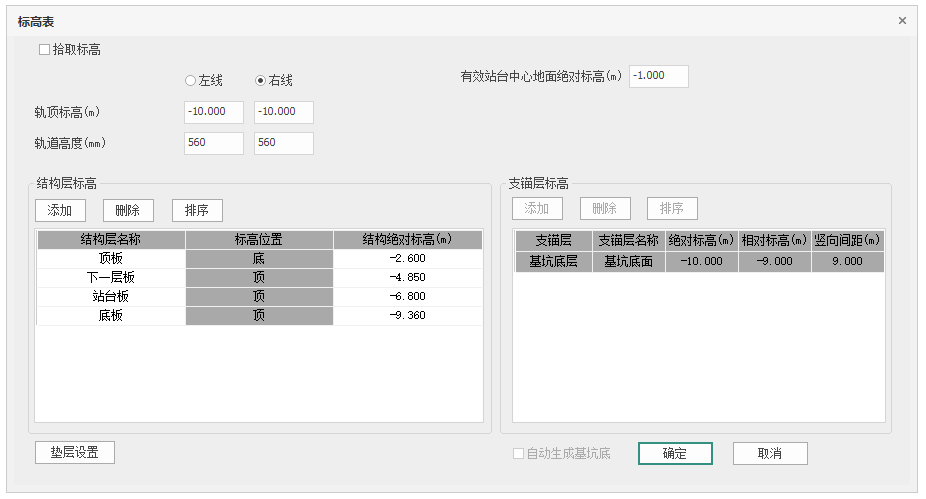Image resolution: width=926 pixels, height=499 pixels.
Task: Close the 标高表 dialog window
Action: (x=901, y=20)
